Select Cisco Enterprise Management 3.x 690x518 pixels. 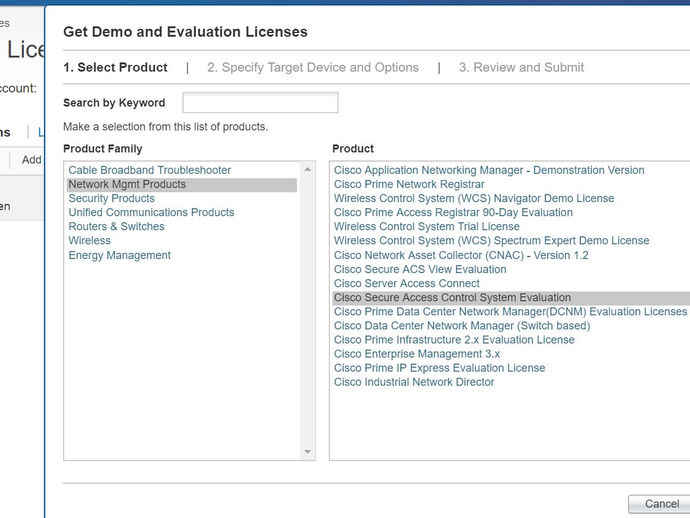(417, 354)
